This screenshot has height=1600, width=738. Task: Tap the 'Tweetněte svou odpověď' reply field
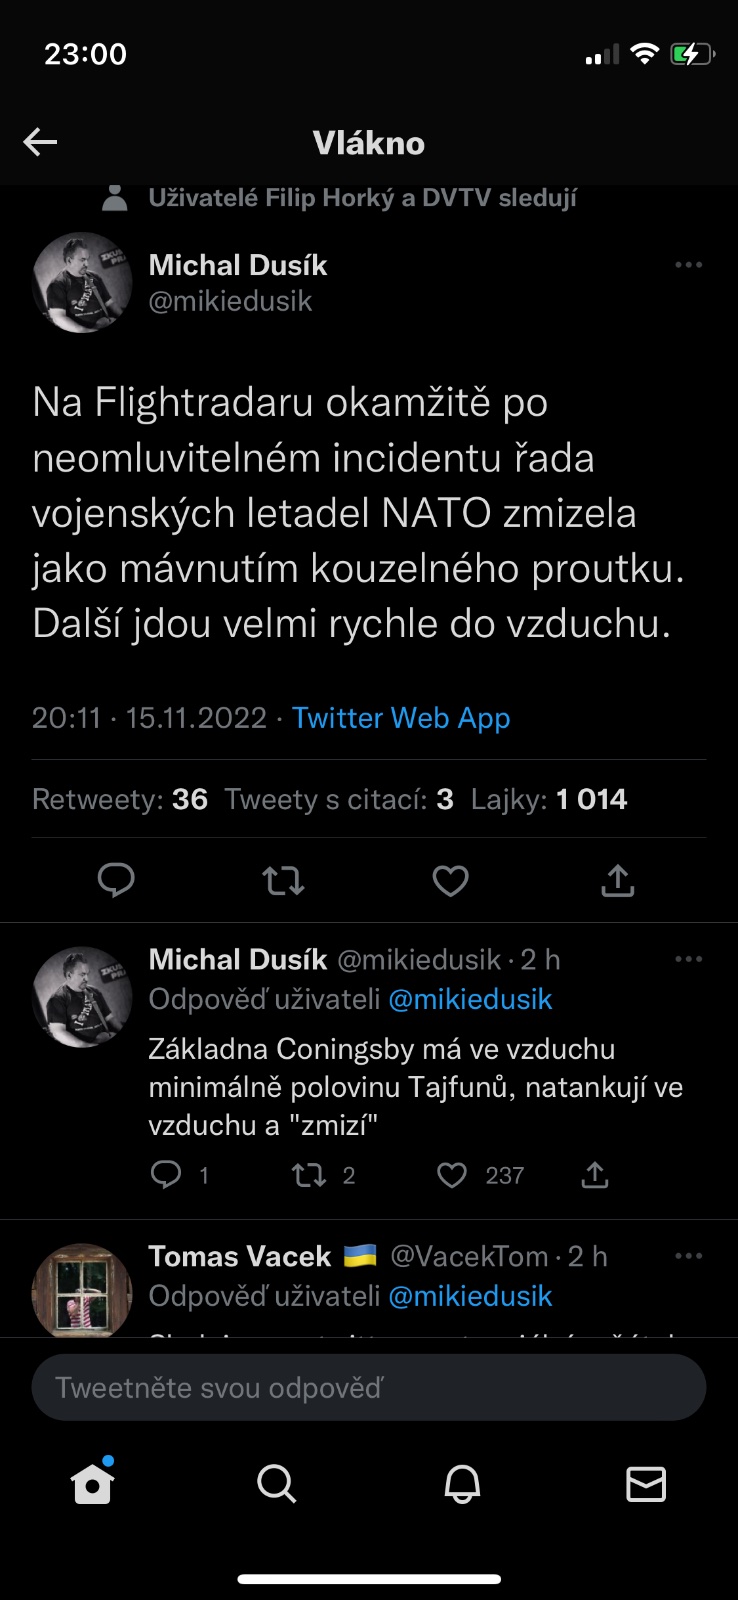[369, 1388]
